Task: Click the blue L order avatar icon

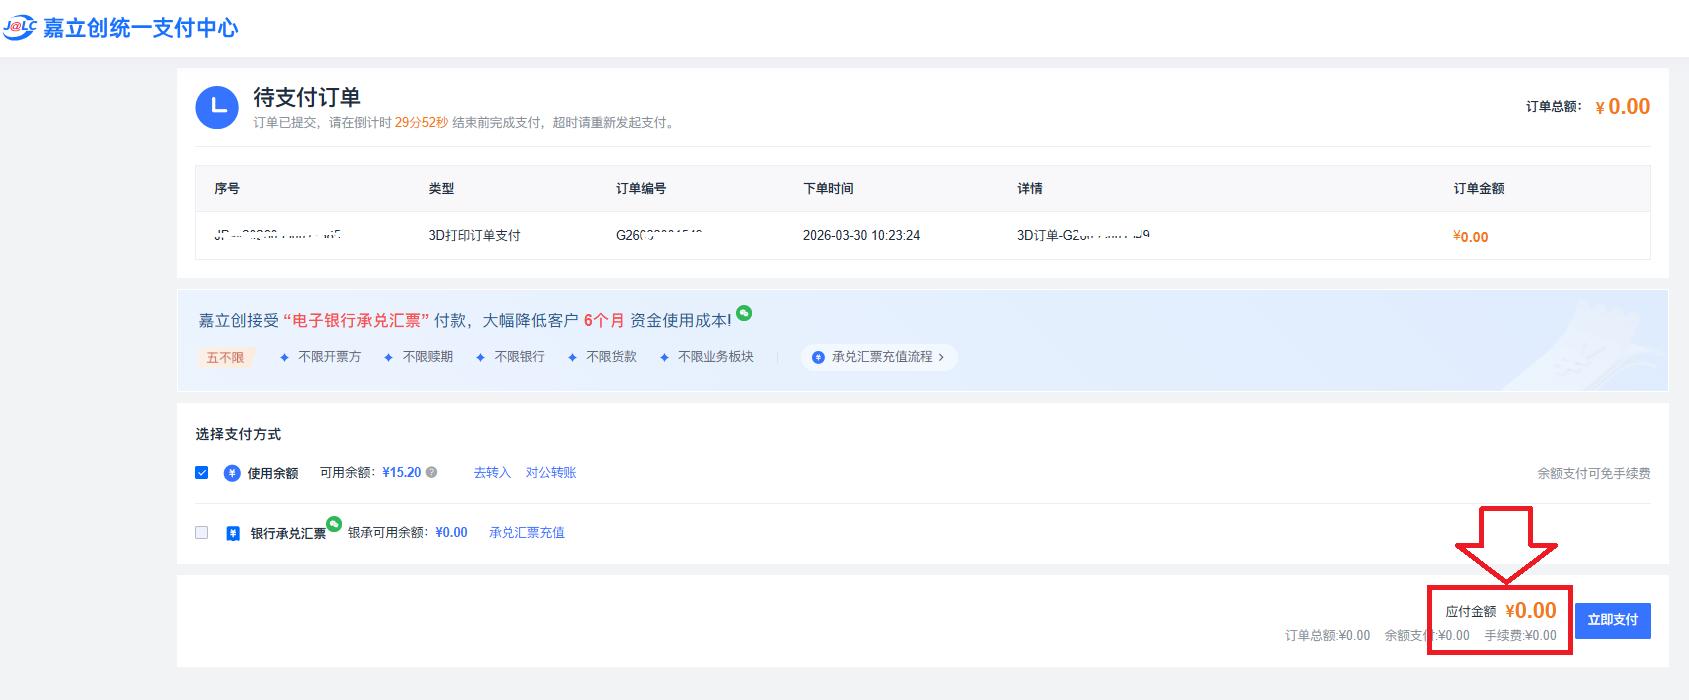Action: 217,107
